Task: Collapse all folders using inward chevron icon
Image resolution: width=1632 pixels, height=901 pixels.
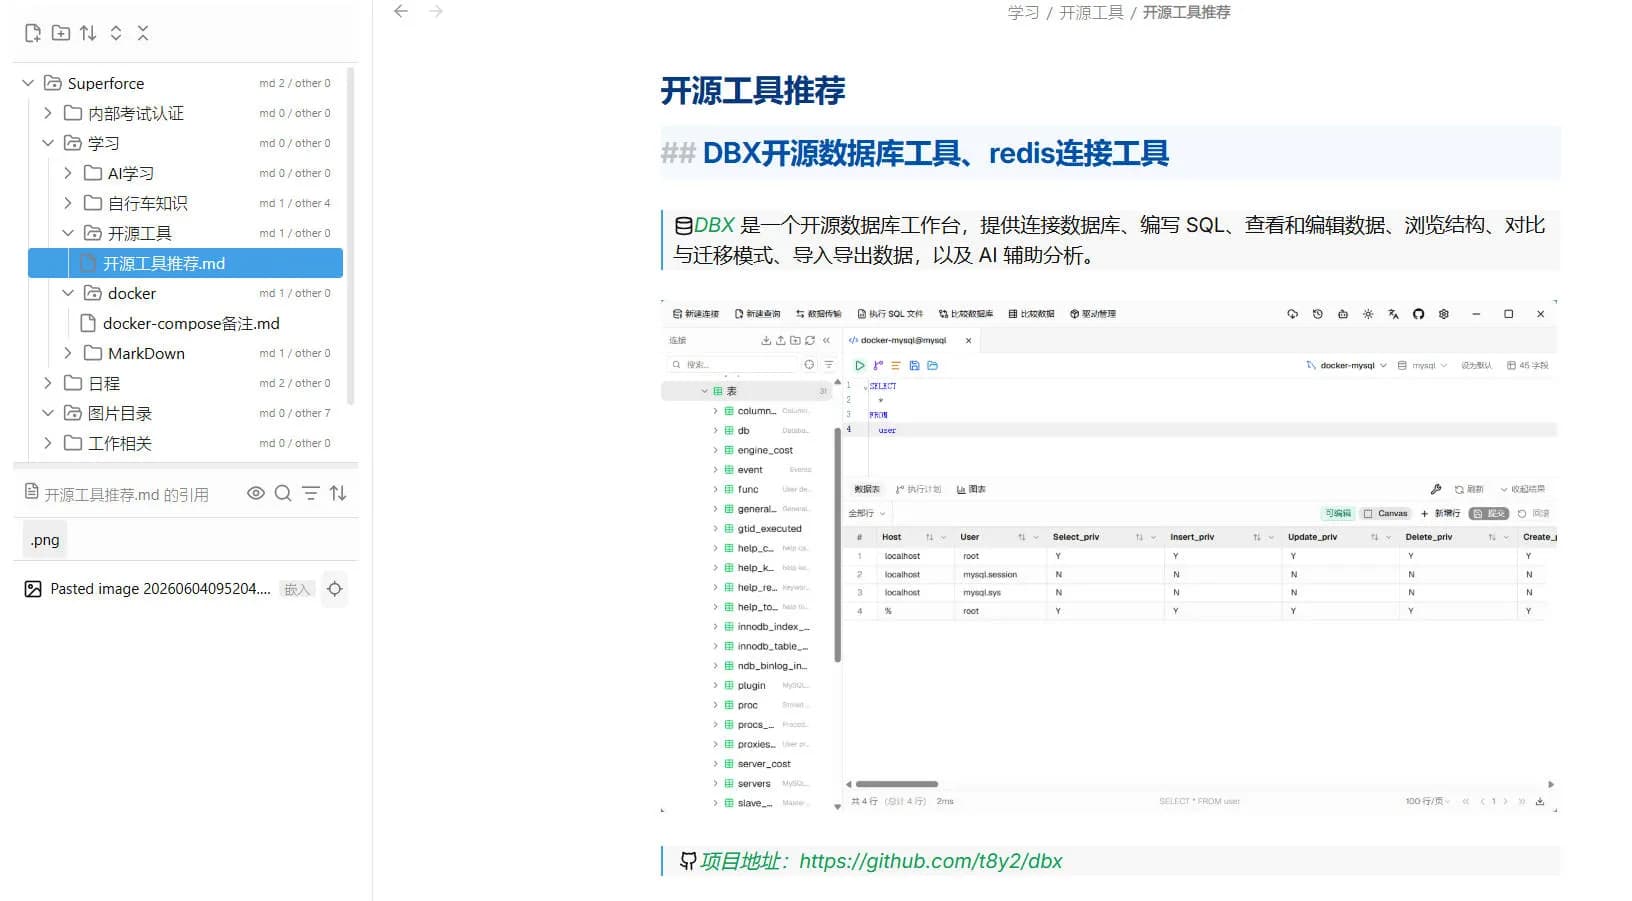Action: [143, 33]
